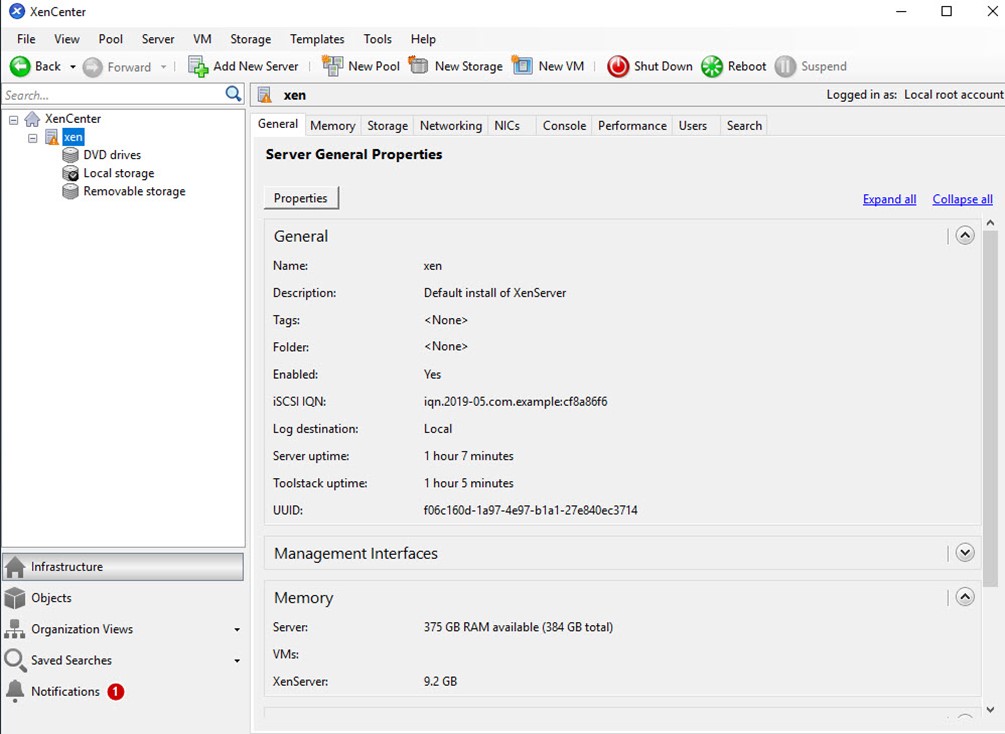The height and width of the screenshot is (734, 1005).
Task: Open the Storage menu
Action: tap(251, 39)
